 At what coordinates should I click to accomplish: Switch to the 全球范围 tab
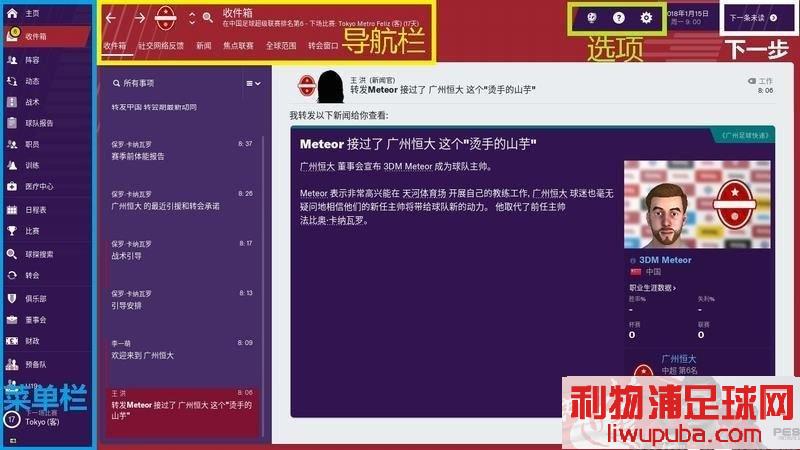281,45
